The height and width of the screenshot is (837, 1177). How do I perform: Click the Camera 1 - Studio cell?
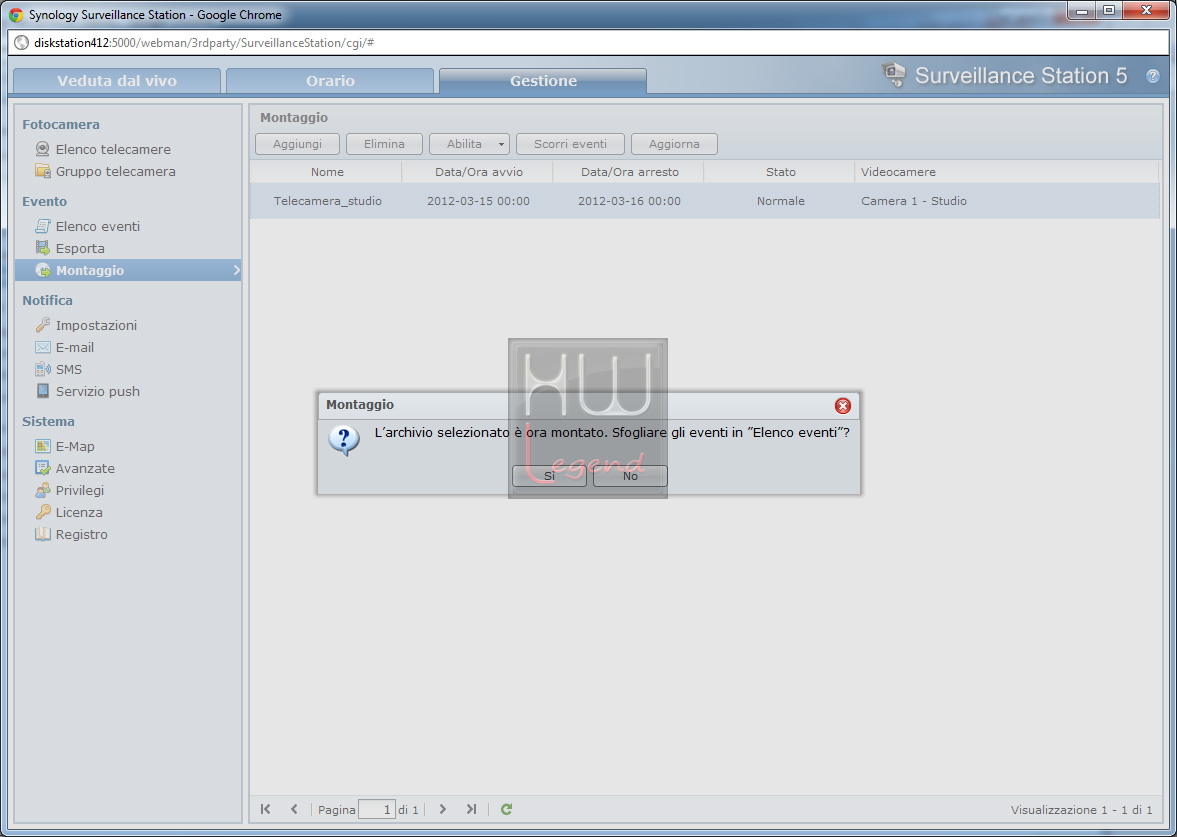coord(914,201)
